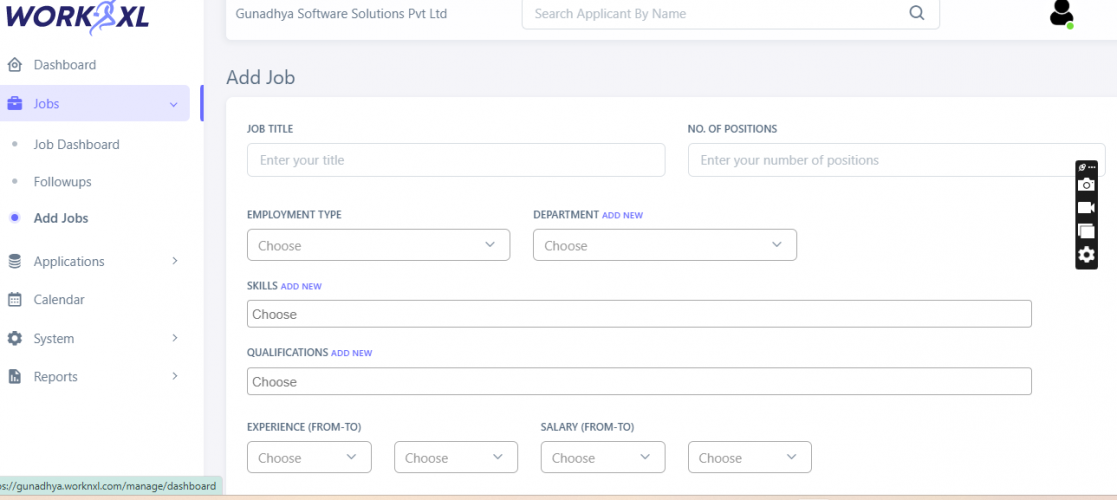The image size is (1117, 500).
Task: Open Applications menu item
Action: coord(69,261)
